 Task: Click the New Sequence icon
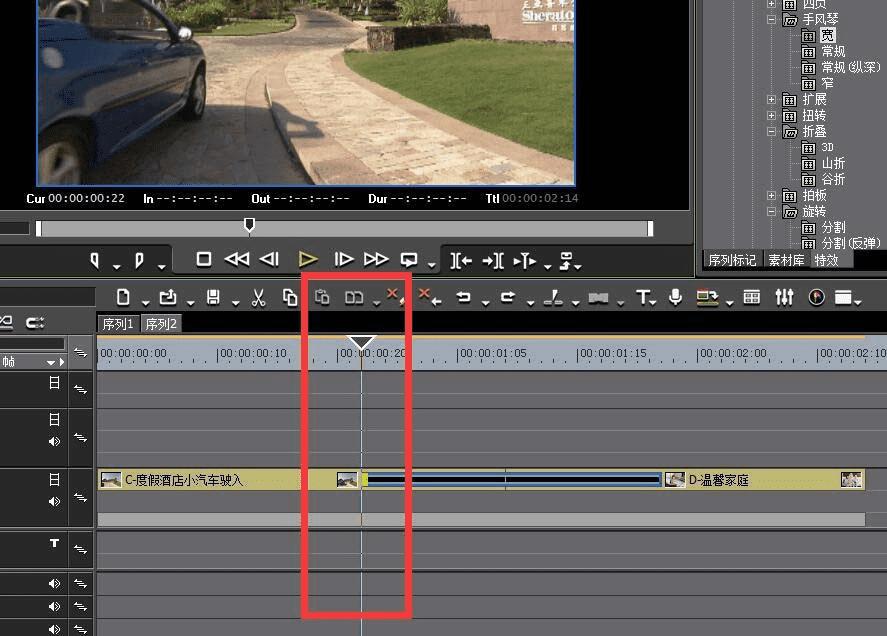click(x=123, y=297)
